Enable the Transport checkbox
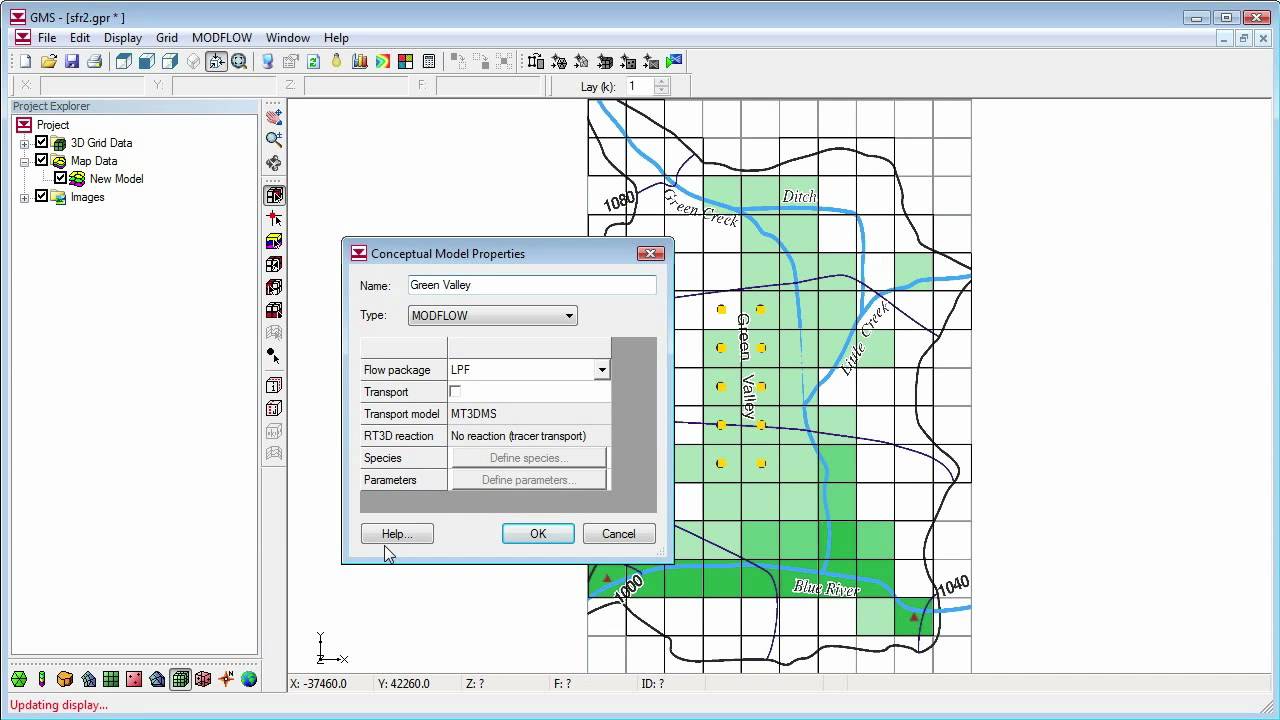Screen dimensions: 1280x720 click(x=455, y=392)
